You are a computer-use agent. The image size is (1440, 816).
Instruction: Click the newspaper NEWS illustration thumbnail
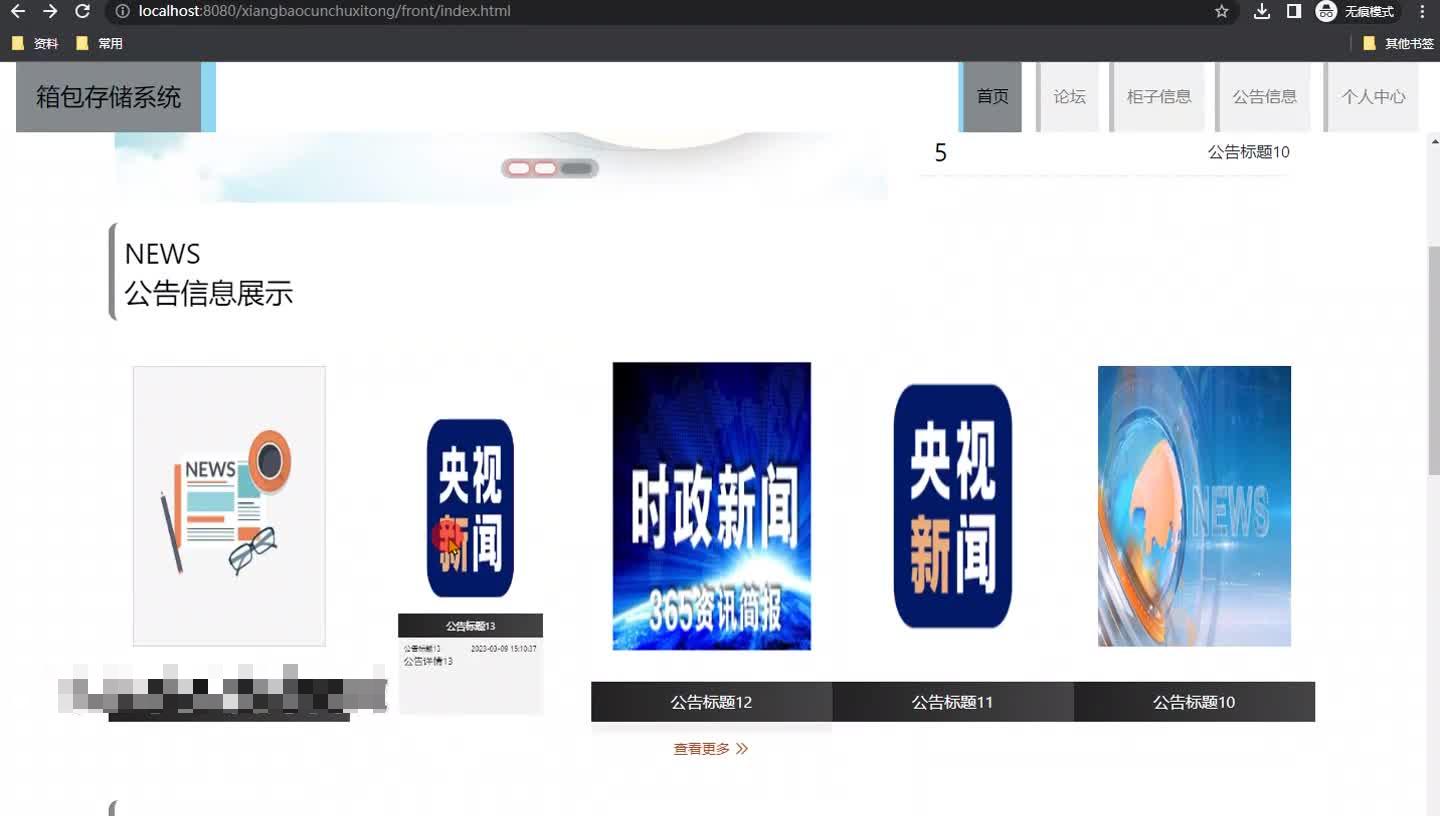tap(229, 506)
